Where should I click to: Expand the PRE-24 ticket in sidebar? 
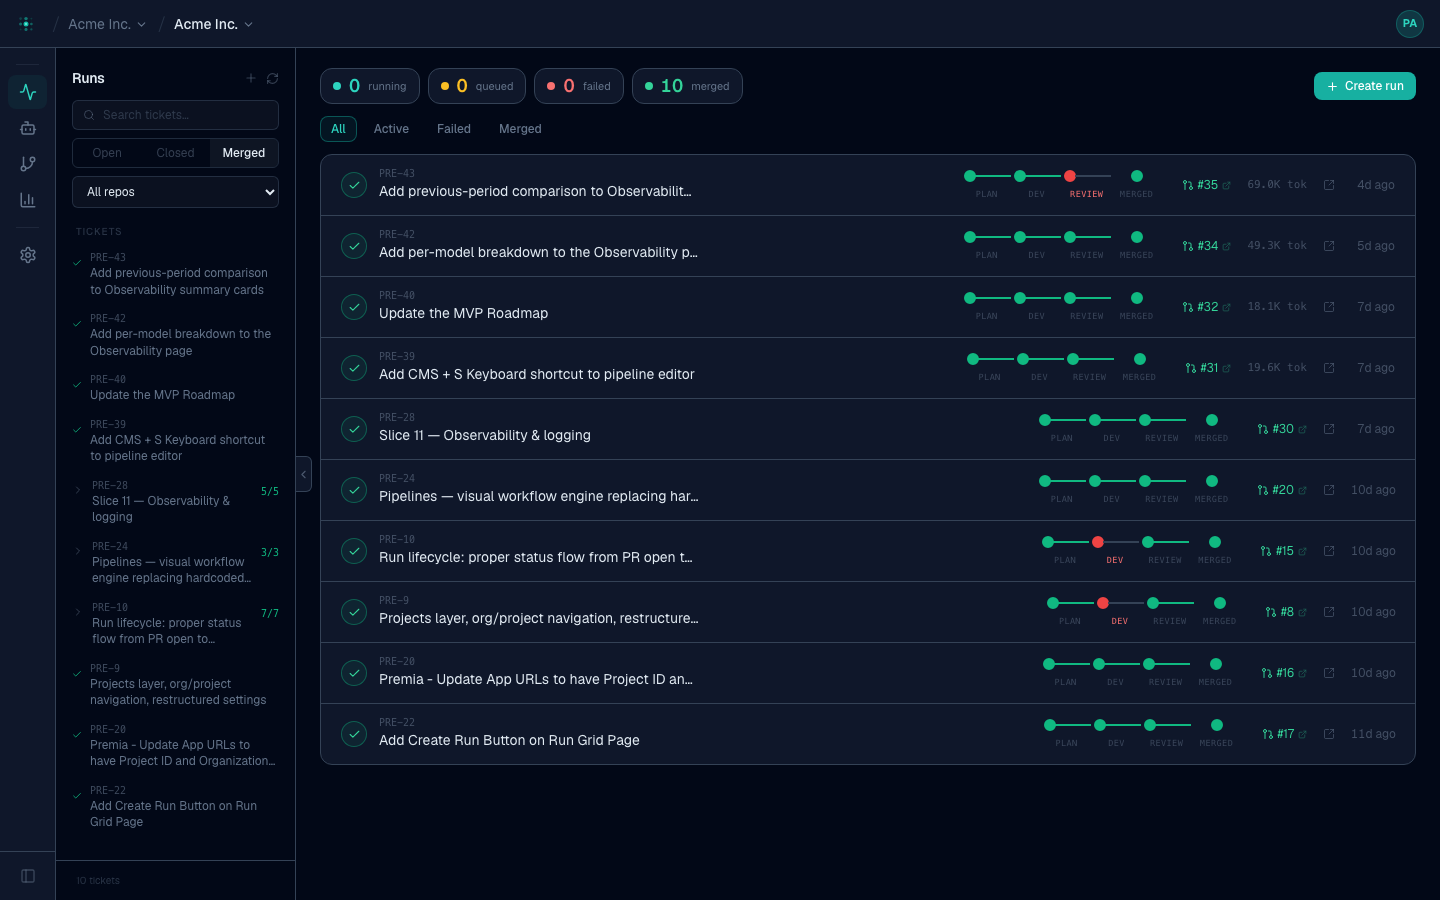point(78,551)
